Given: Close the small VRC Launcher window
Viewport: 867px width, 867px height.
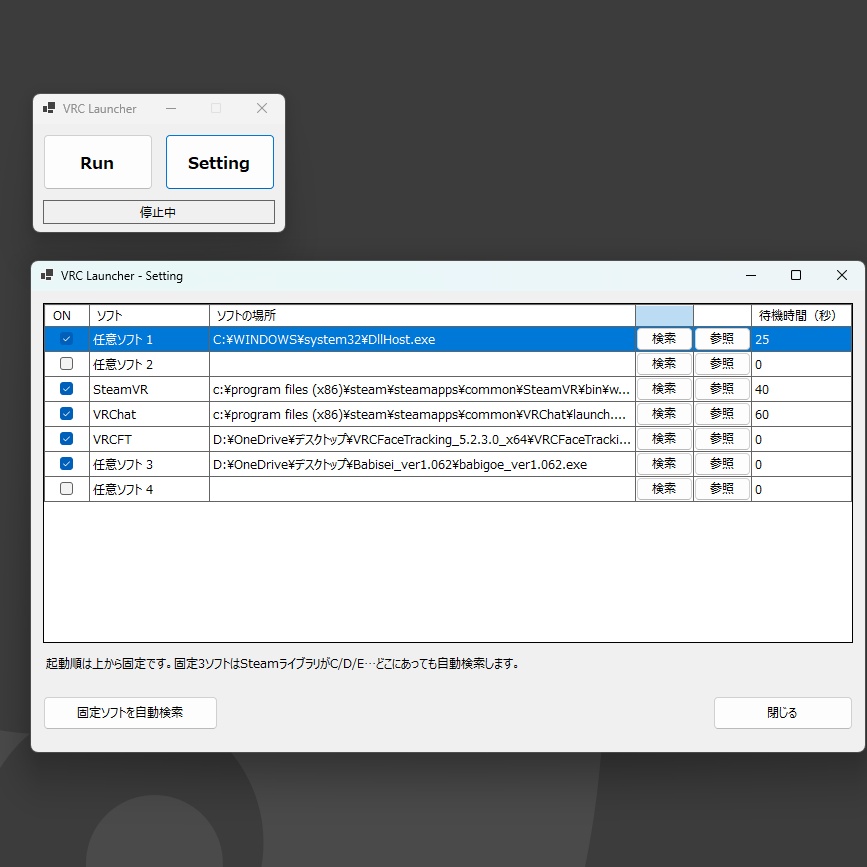Looking at the screenshot, I should point(262,108).
